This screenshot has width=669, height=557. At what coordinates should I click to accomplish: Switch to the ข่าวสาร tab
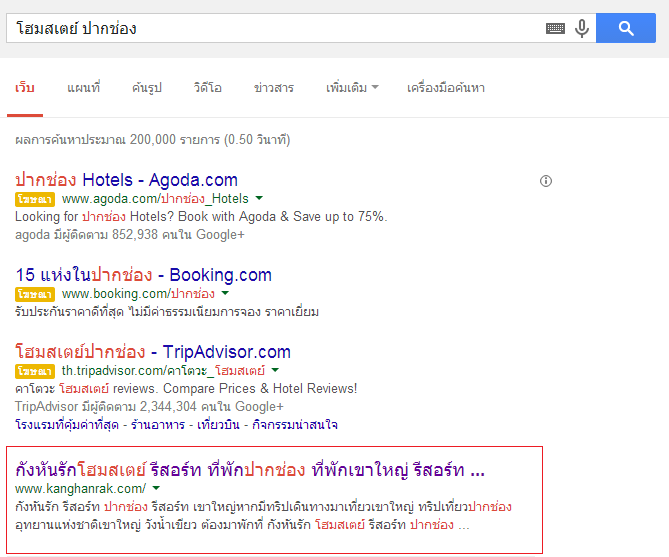273,88
